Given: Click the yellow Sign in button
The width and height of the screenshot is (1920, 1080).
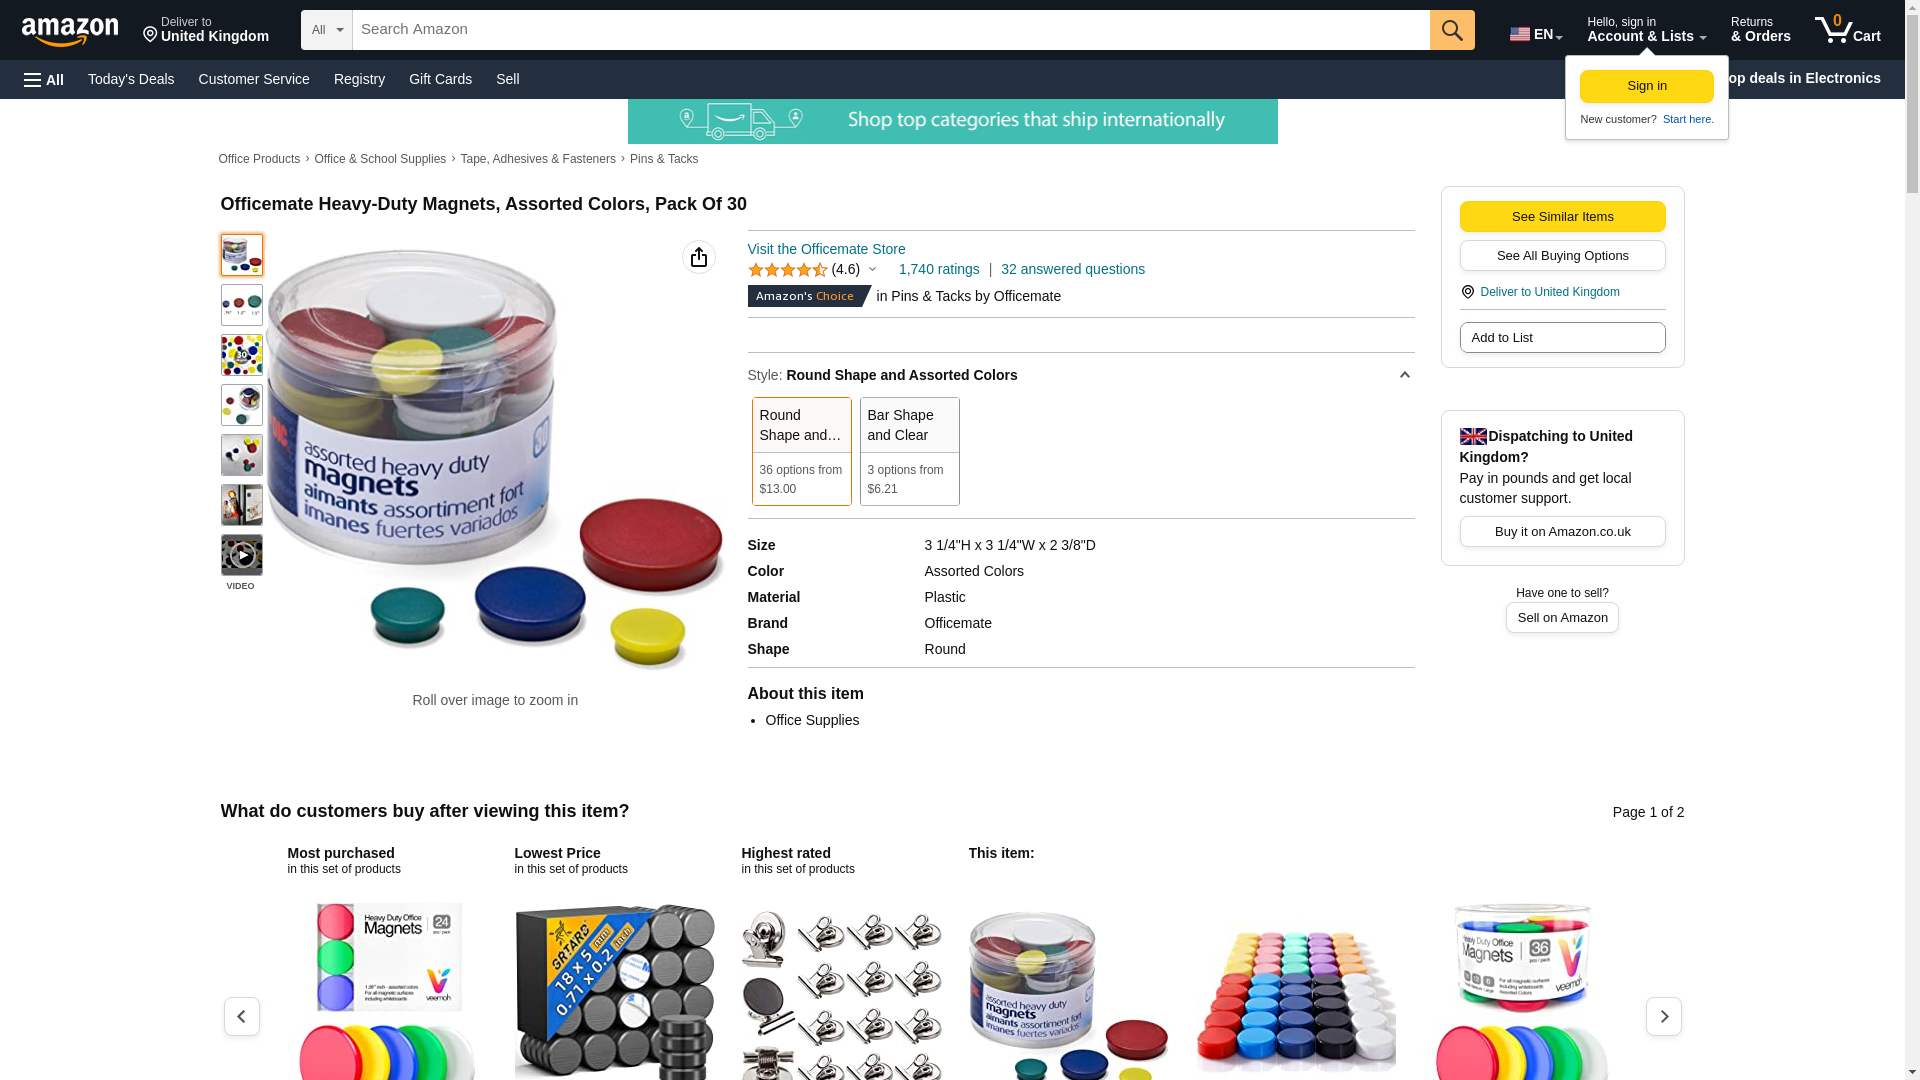Looking at the screenshot, I should pos(1646,86).
